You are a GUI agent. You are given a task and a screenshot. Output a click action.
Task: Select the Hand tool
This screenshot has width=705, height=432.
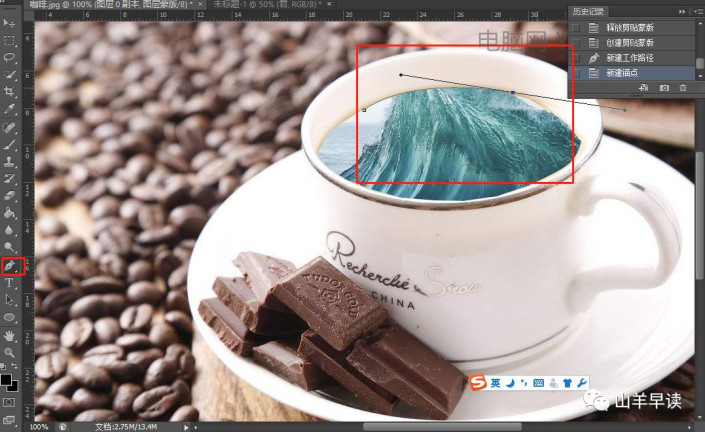[x=9, y=335]
